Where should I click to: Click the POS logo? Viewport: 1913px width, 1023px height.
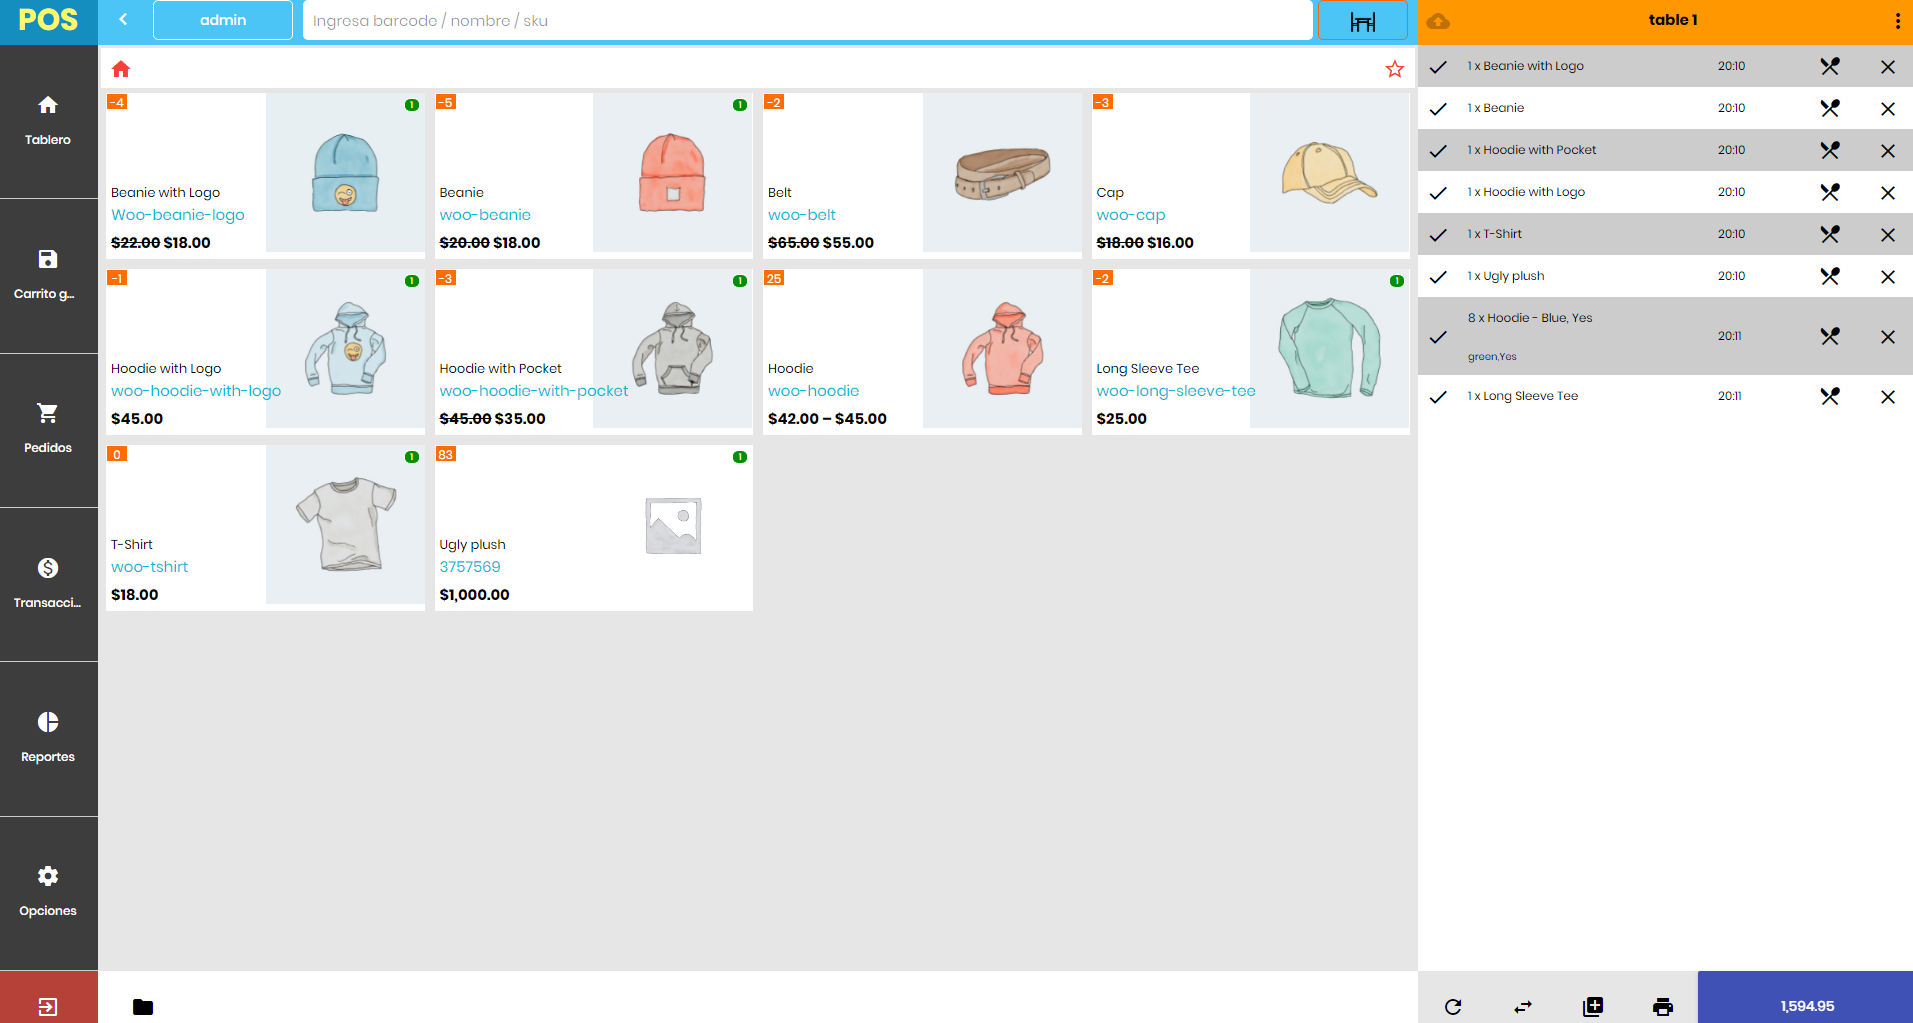click(x=48, y=21)
